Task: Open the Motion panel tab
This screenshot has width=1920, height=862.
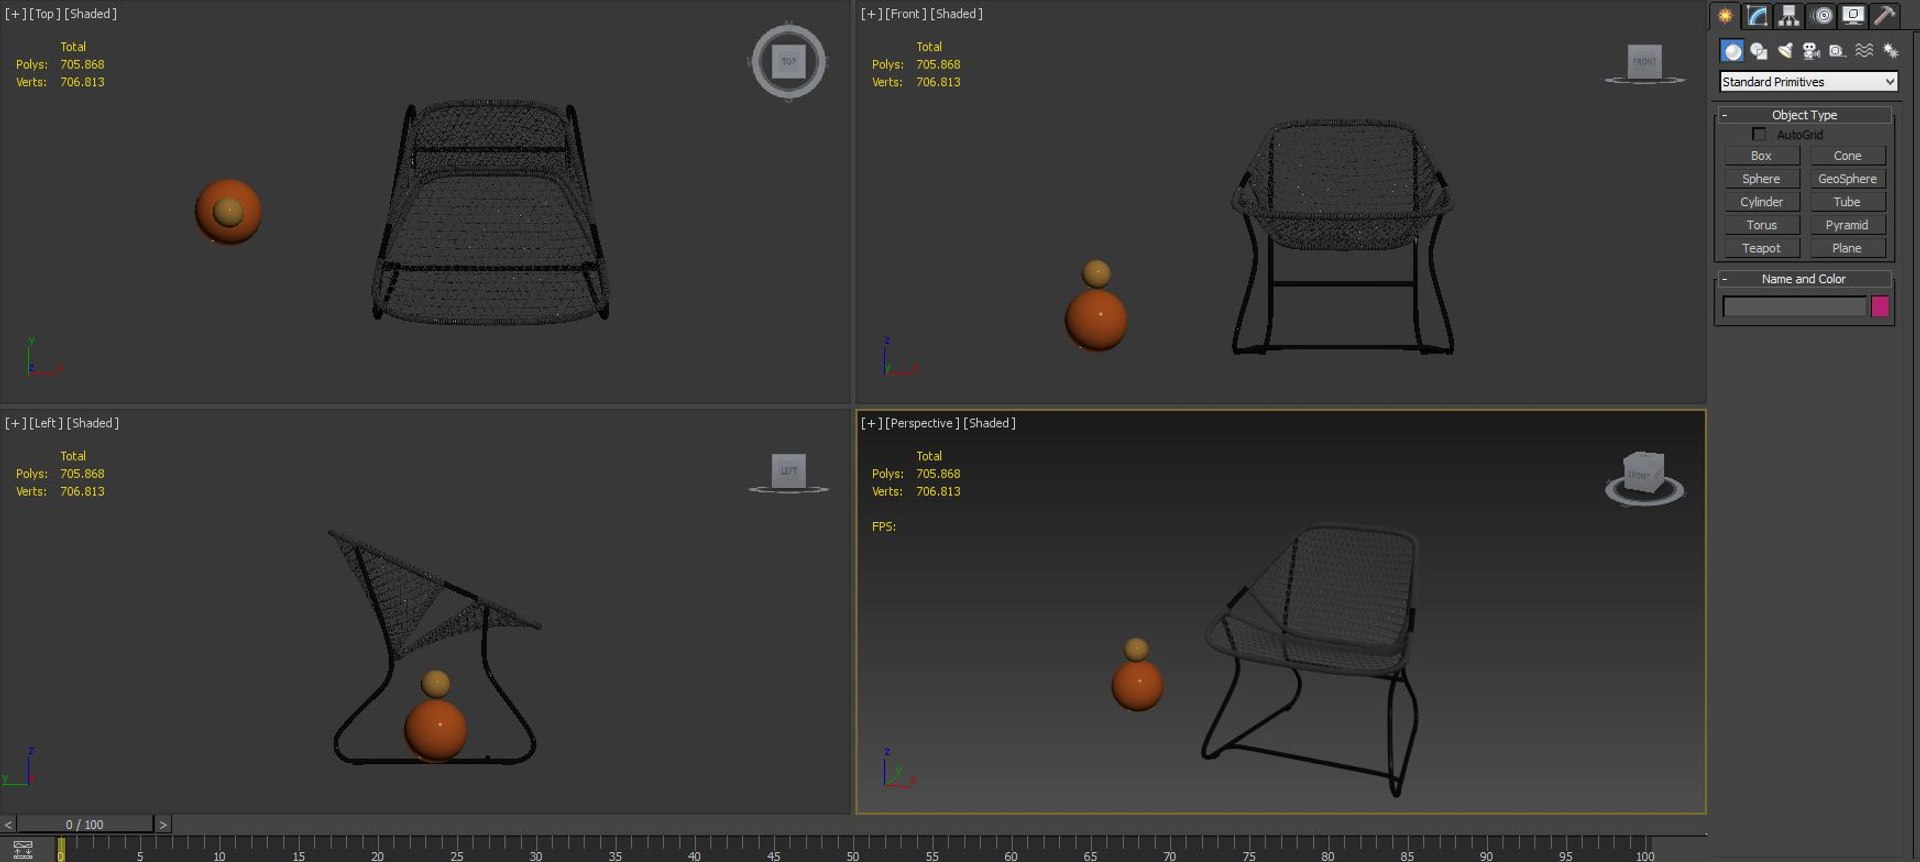Action: pyautogui.click(x=1822, y=15)
